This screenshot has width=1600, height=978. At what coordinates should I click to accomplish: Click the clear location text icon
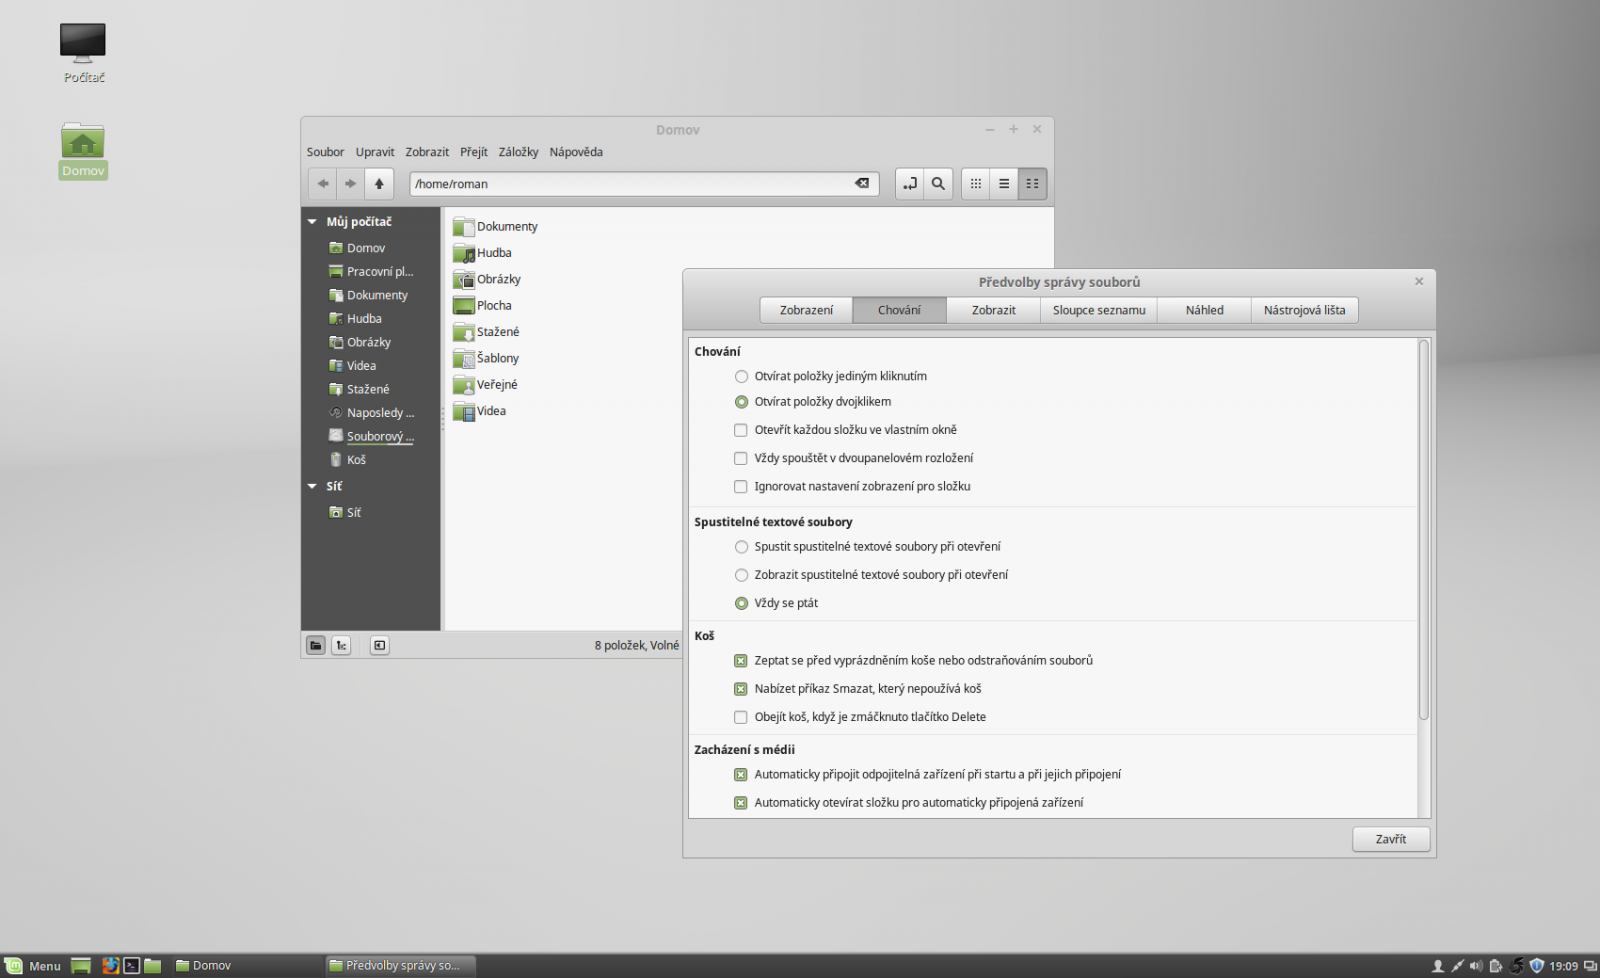tap(861, 183)
